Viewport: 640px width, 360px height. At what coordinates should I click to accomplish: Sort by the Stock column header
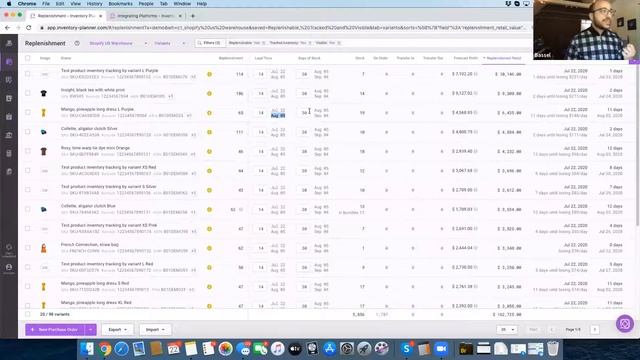click(360, 58)
